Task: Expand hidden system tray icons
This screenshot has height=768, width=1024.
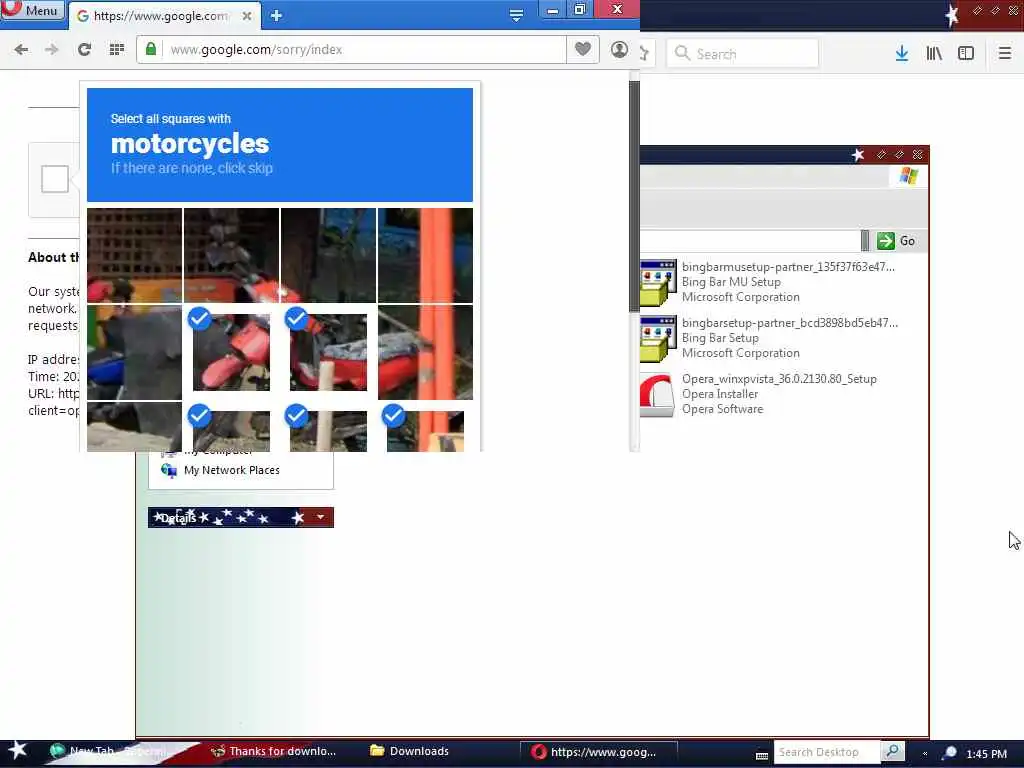Action: pyautogui.click(x=925, y=754)
